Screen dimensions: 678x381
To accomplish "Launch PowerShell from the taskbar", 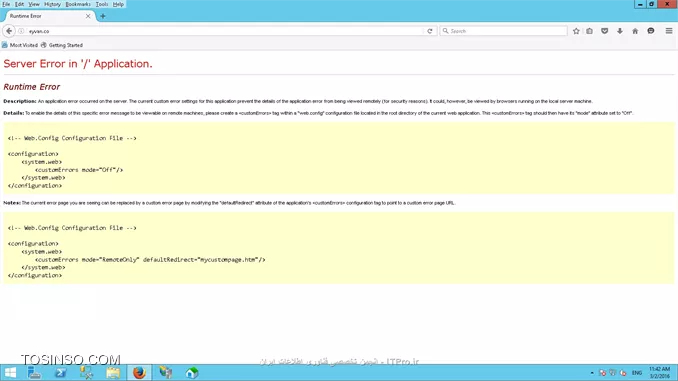I will click(x=61, y=372).
